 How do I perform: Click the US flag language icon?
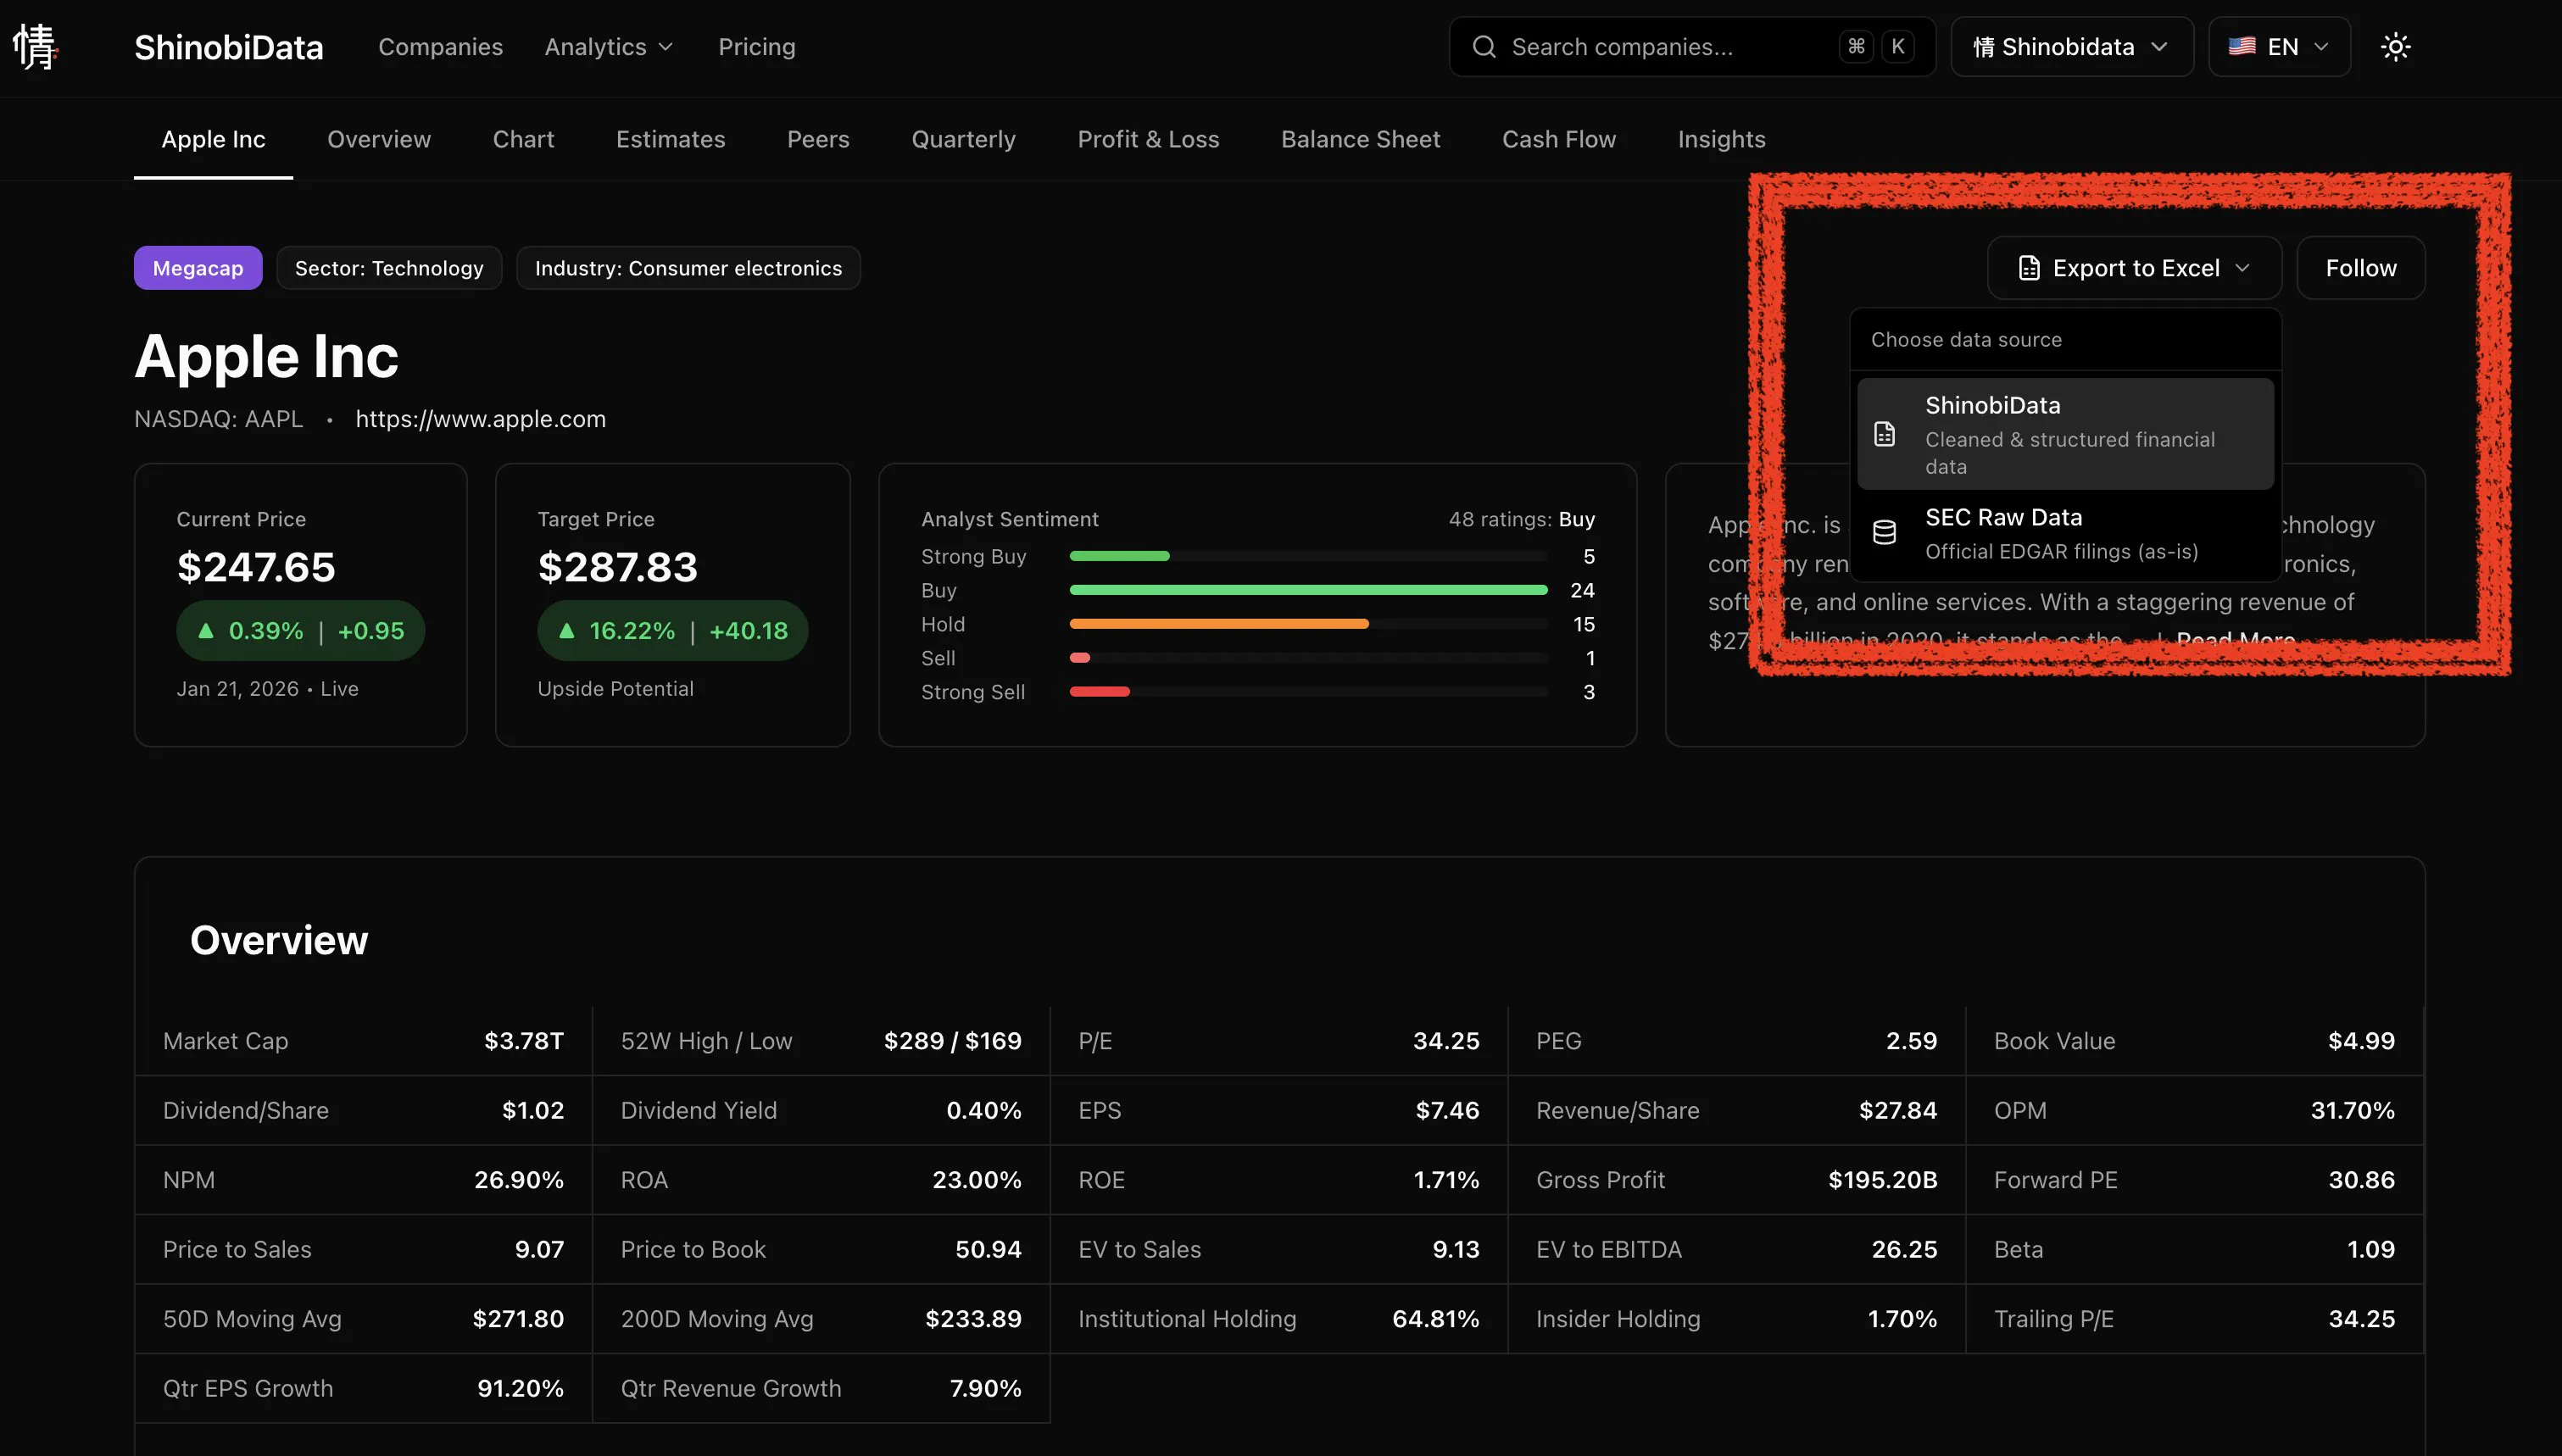2241,46
